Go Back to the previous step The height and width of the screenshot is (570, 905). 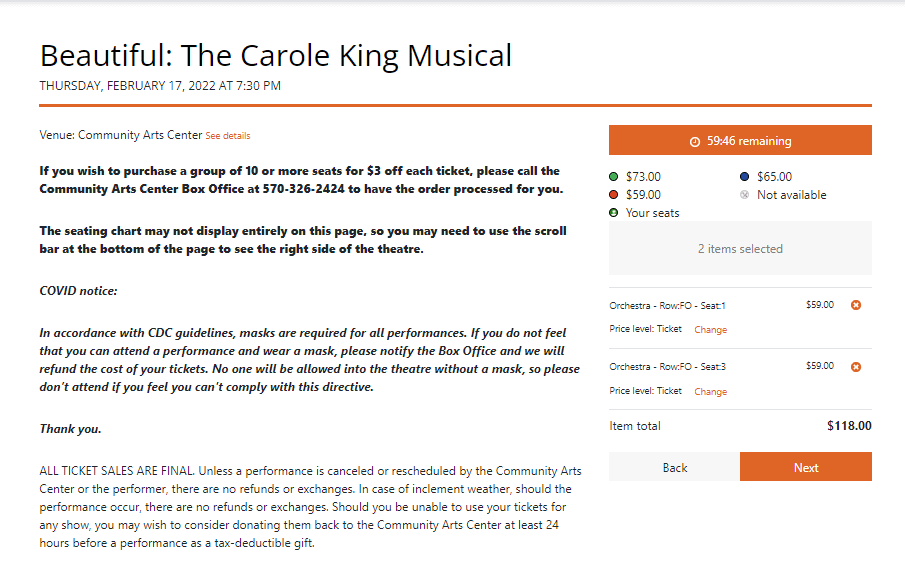[x=674, y=467]
